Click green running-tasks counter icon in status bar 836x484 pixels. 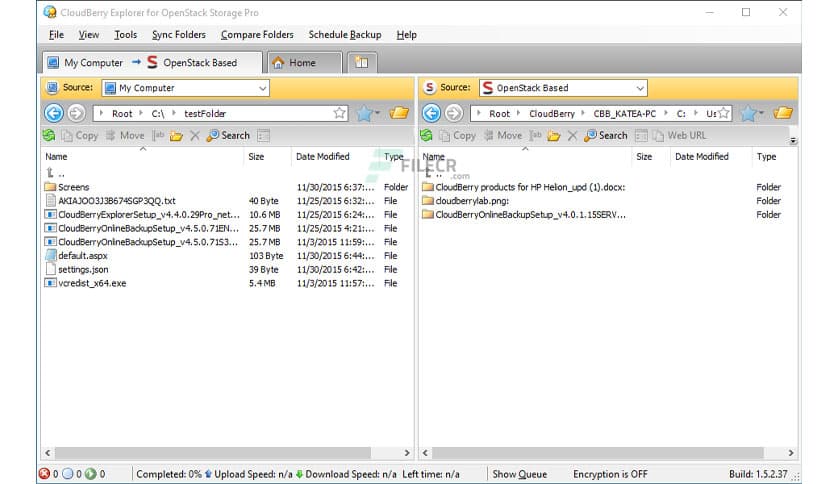click(91, 473)
